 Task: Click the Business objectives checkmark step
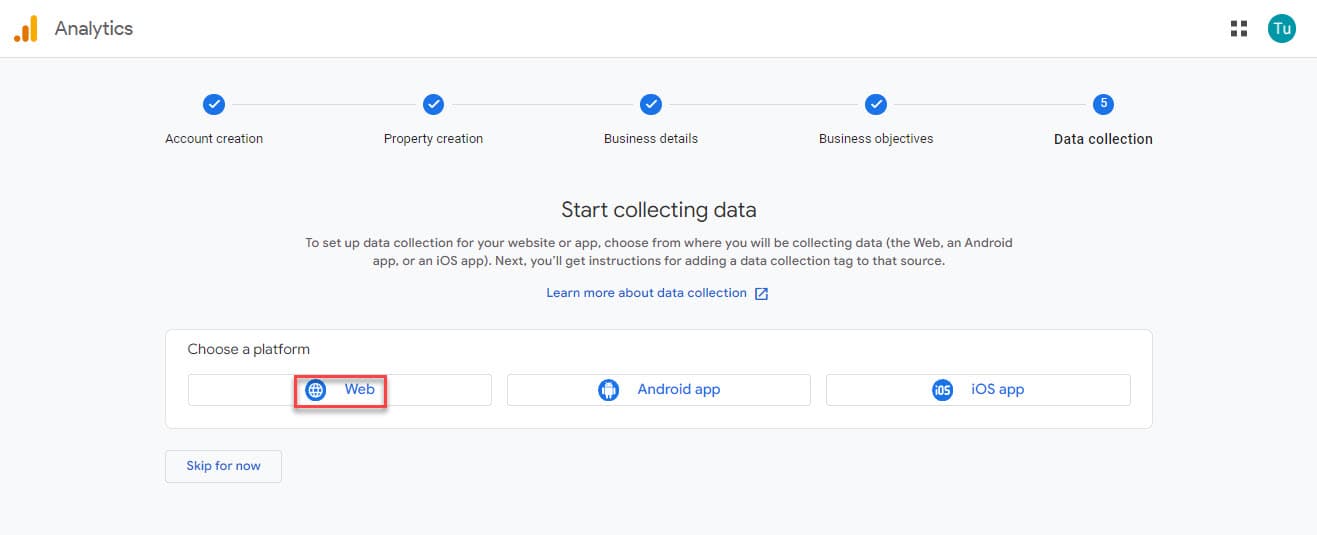coord(876,104)
